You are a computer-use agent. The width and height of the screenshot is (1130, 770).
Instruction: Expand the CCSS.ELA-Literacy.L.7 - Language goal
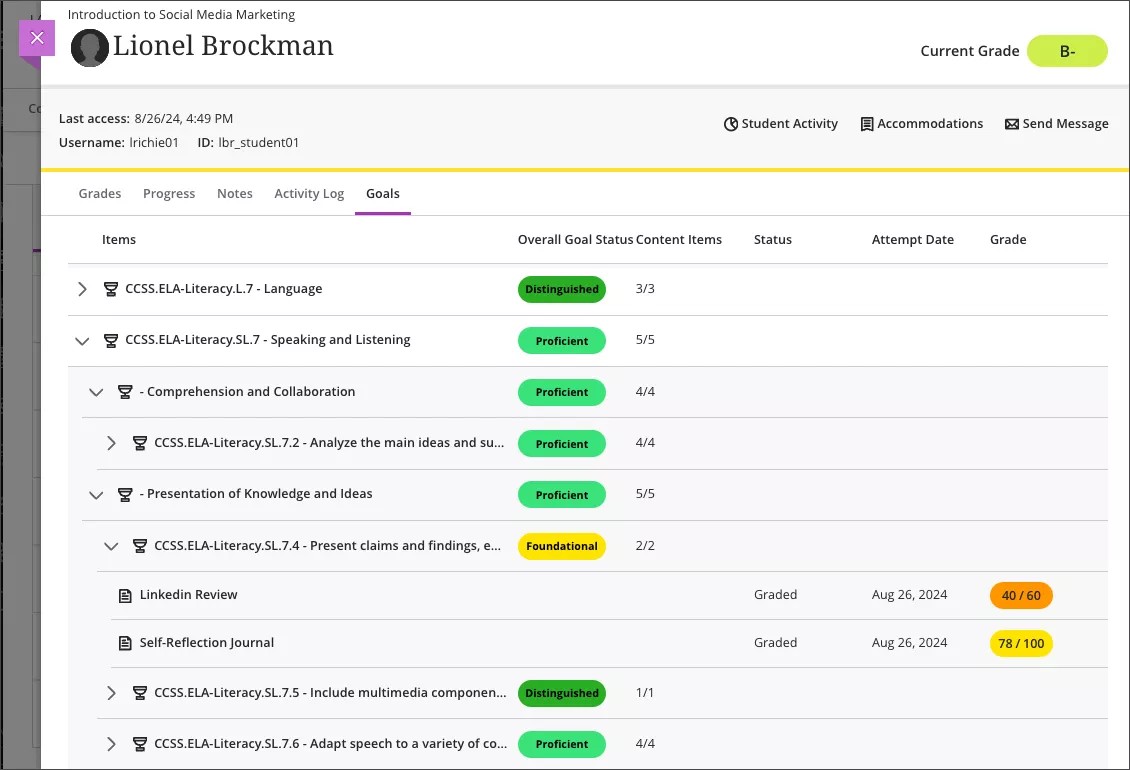click(x=83, y=289)
